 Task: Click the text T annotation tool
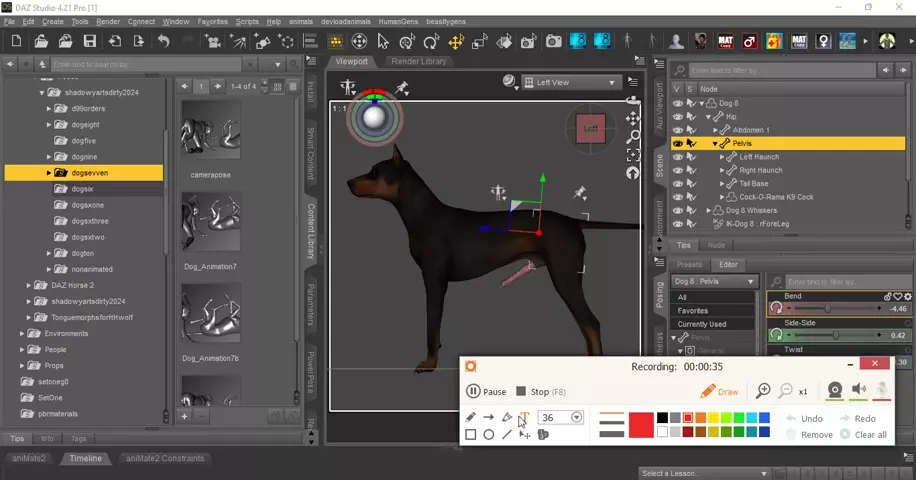pyautogui.click(x=523, y=417)
